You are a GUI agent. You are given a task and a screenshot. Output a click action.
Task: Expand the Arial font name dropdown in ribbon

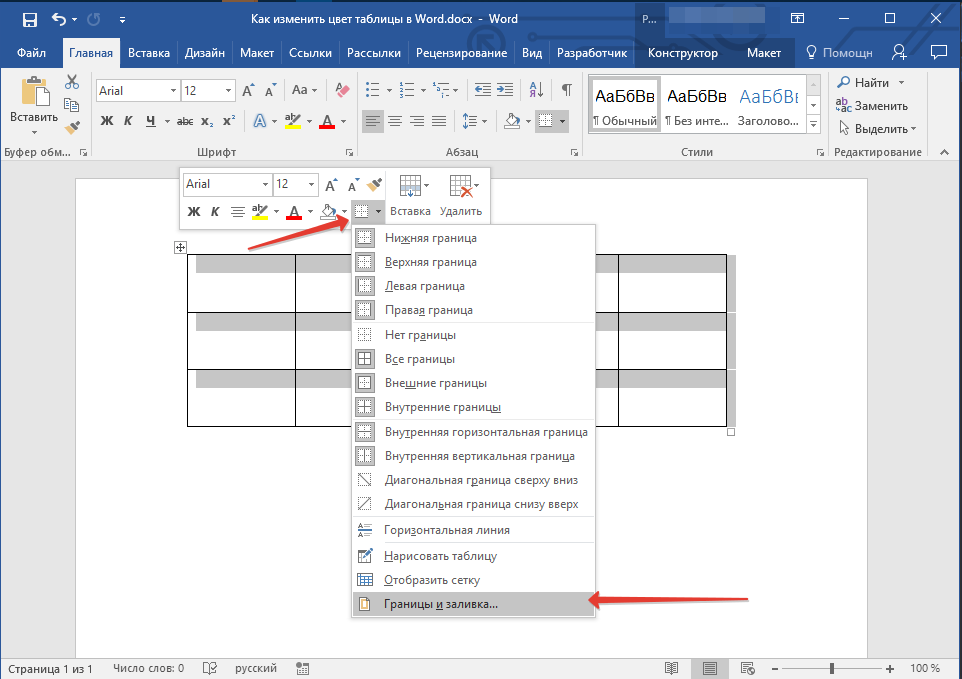pyautogui.click(x=173, y=91)
